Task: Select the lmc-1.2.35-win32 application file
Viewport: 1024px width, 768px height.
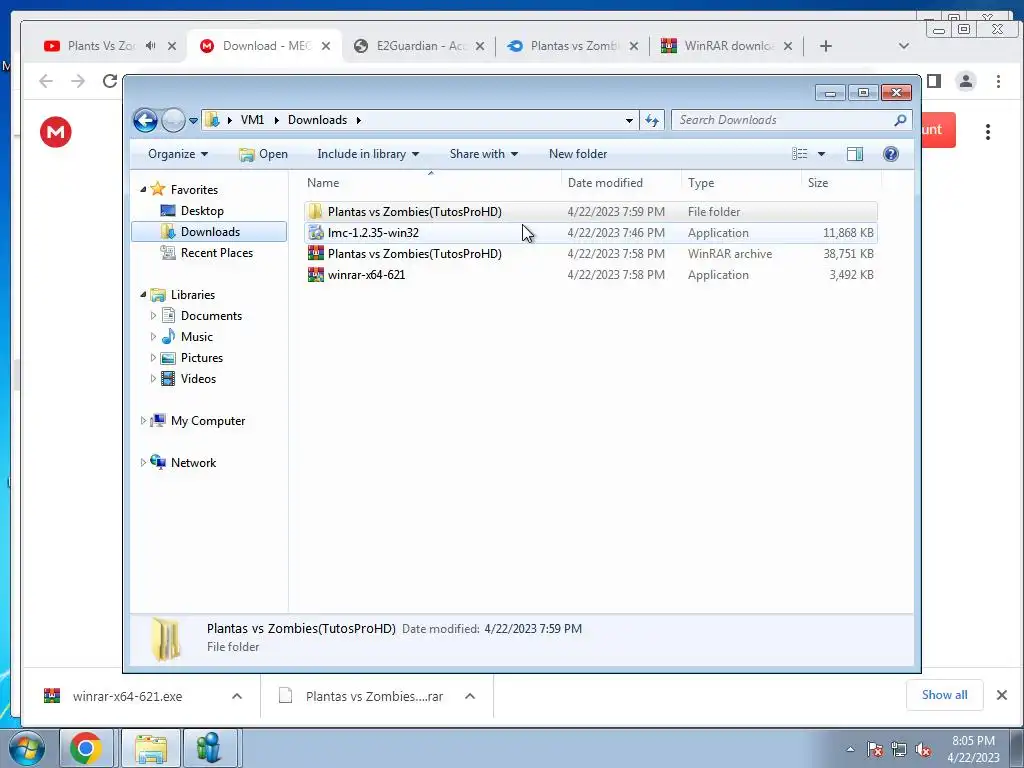Action: 590,233
